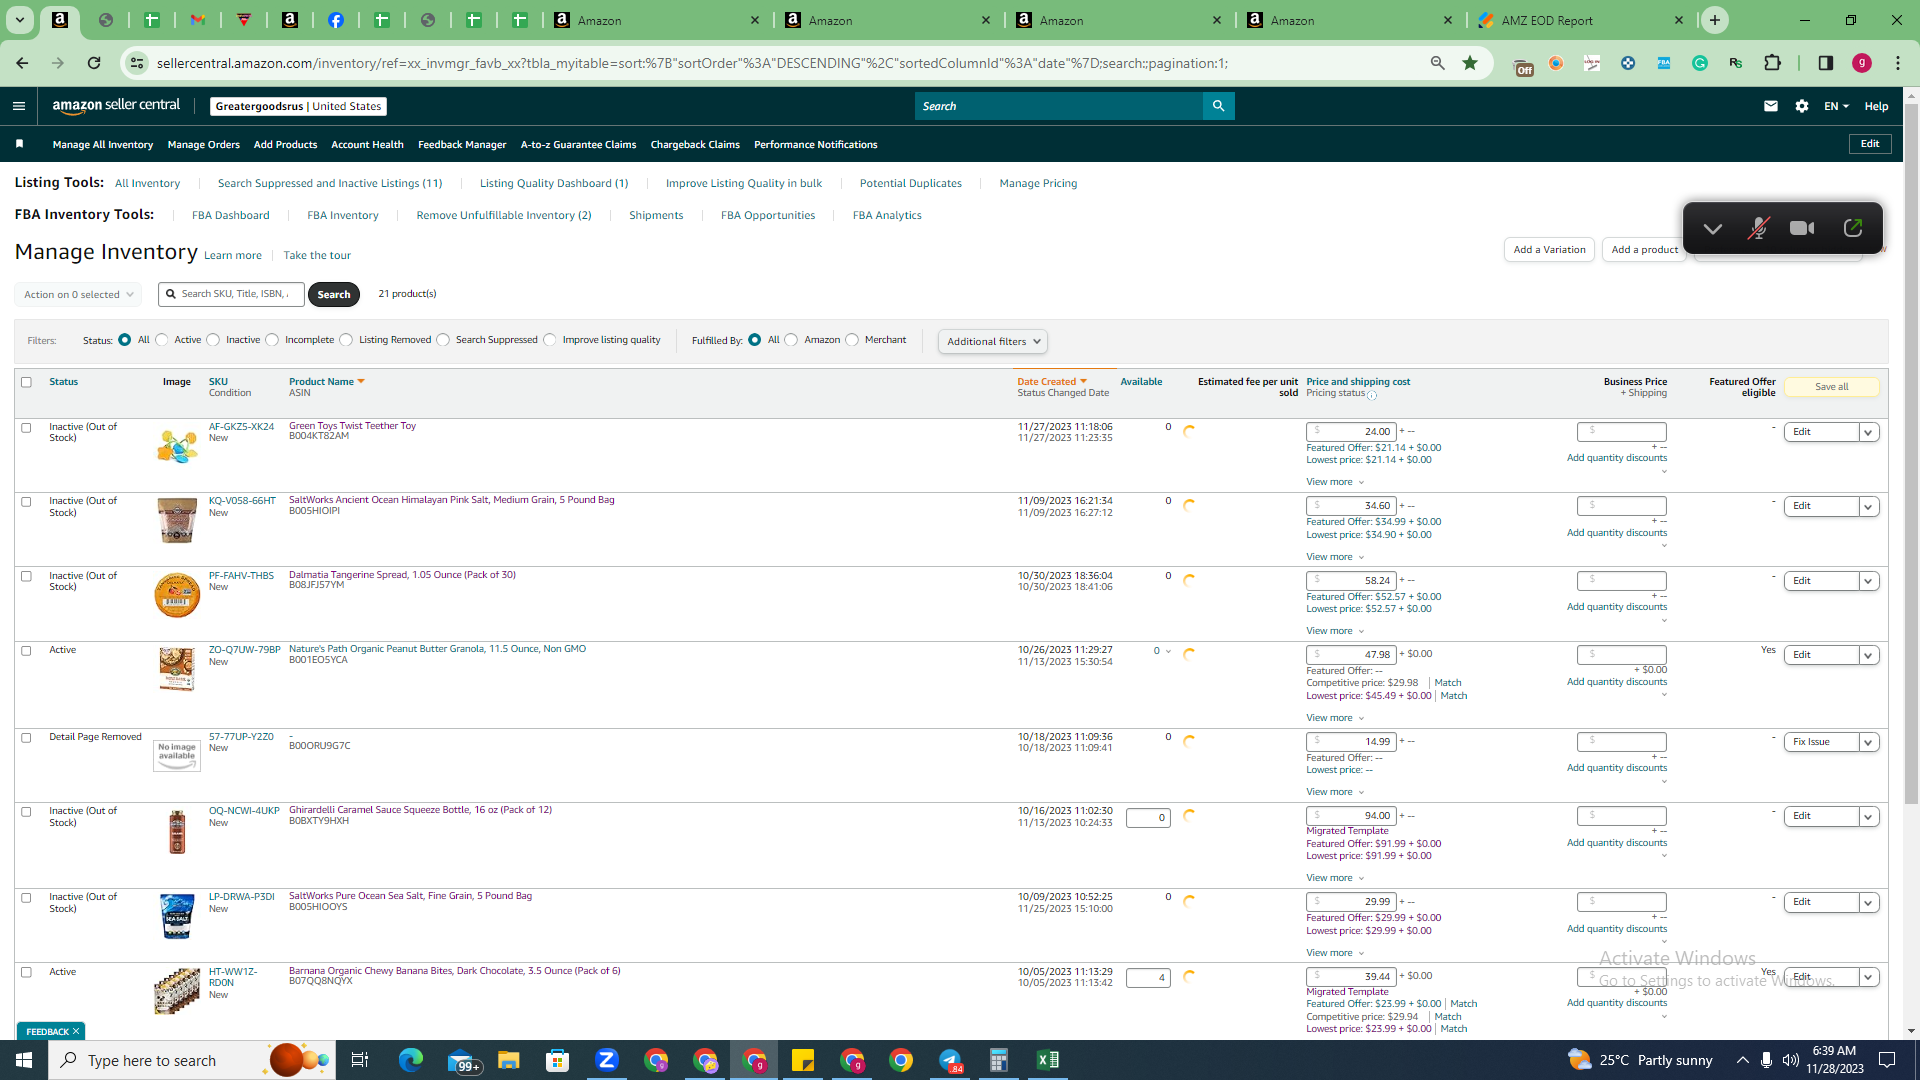
Task: Check the Green Toys Twist Teether Toy row
Action: [x=27, y=428]
